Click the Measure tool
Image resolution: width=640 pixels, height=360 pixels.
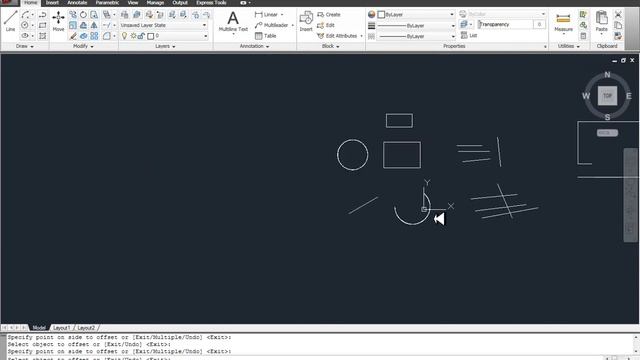click(x=563, y=21)
